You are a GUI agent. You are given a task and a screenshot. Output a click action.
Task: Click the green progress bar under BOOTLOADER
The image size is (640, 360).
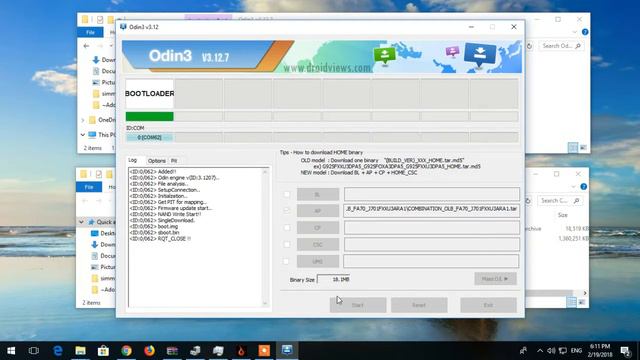149,117
